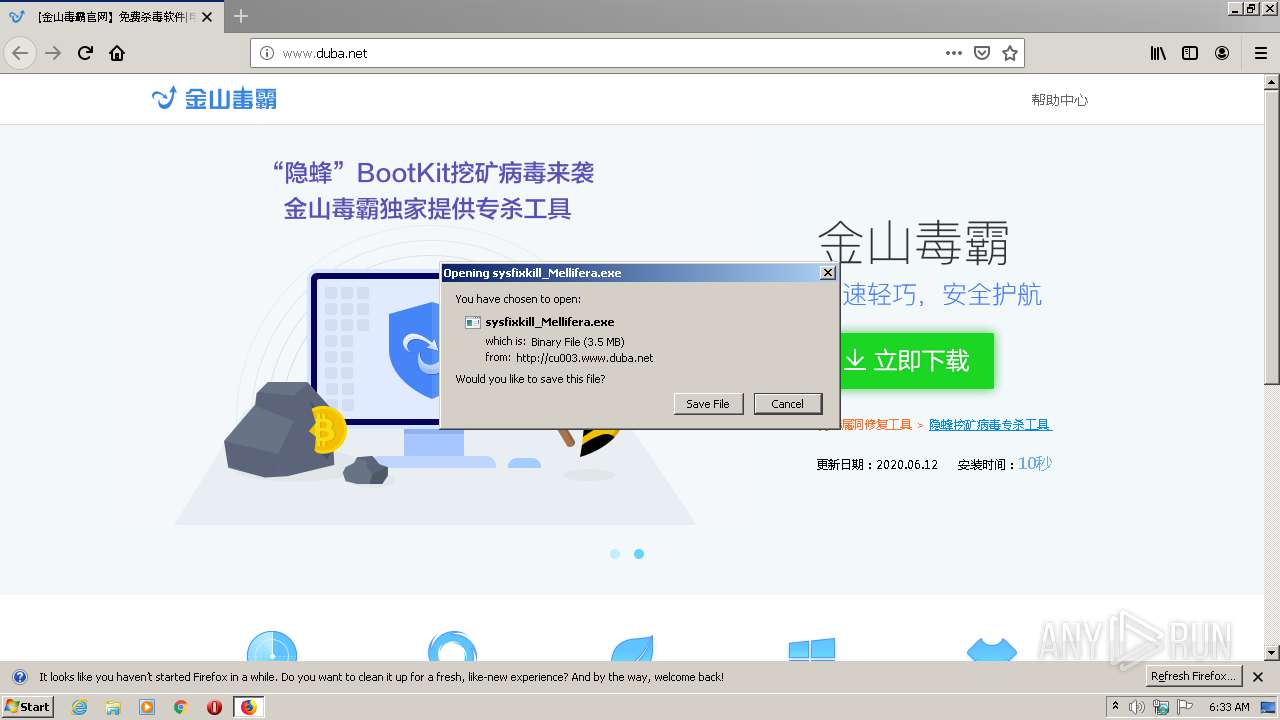
Task: Close the duba.net browser tab
Action: [x=207, y=17]
